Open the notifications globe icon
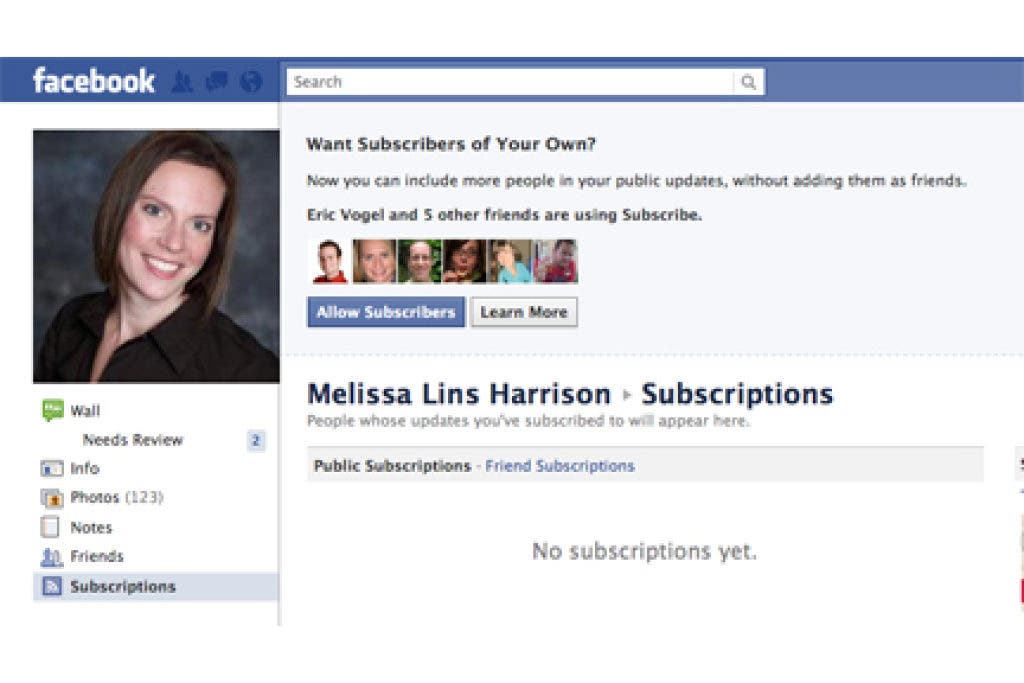 (251, 82)
